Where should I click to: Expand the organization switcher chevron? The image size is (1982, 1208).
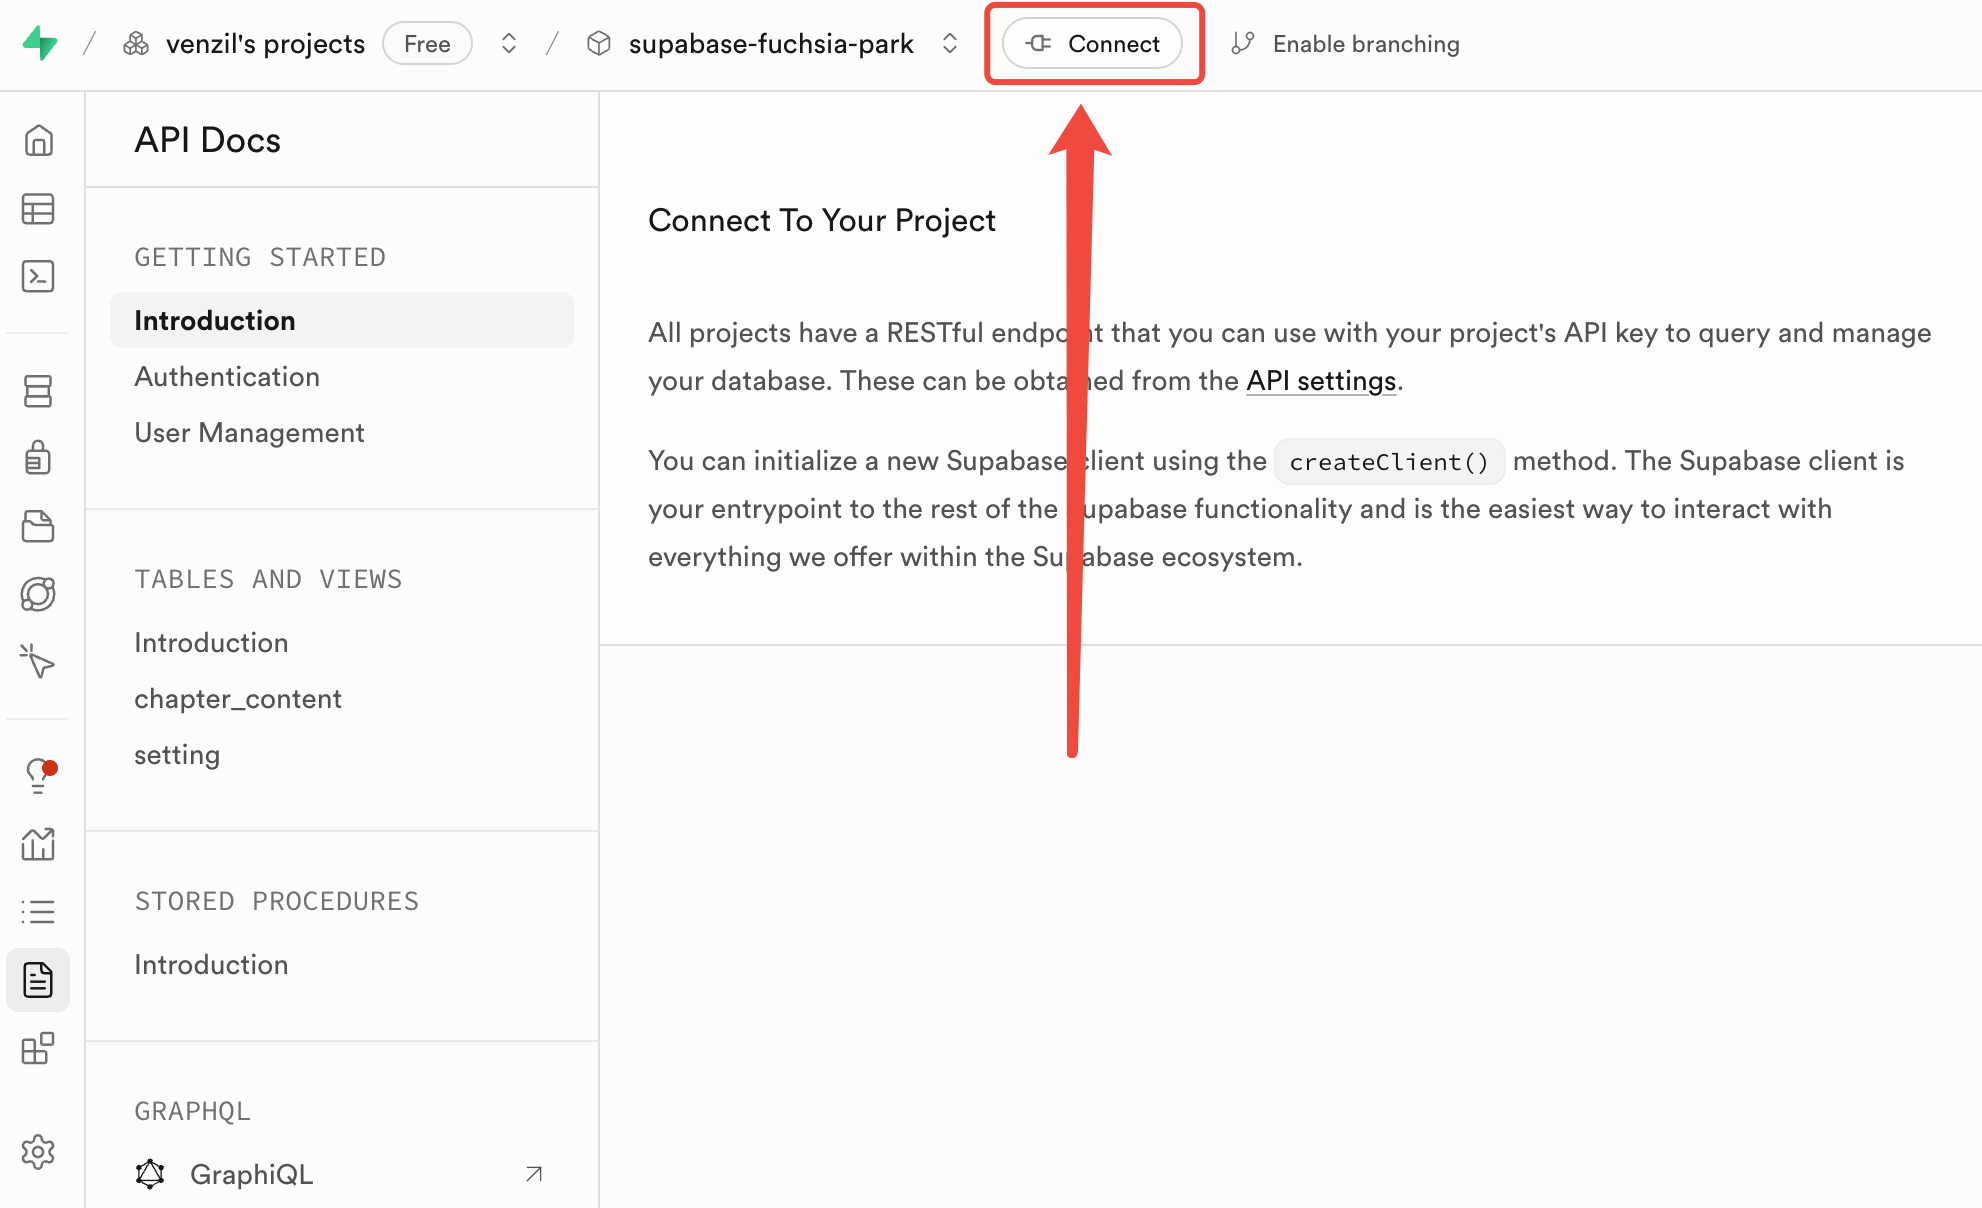509,43
